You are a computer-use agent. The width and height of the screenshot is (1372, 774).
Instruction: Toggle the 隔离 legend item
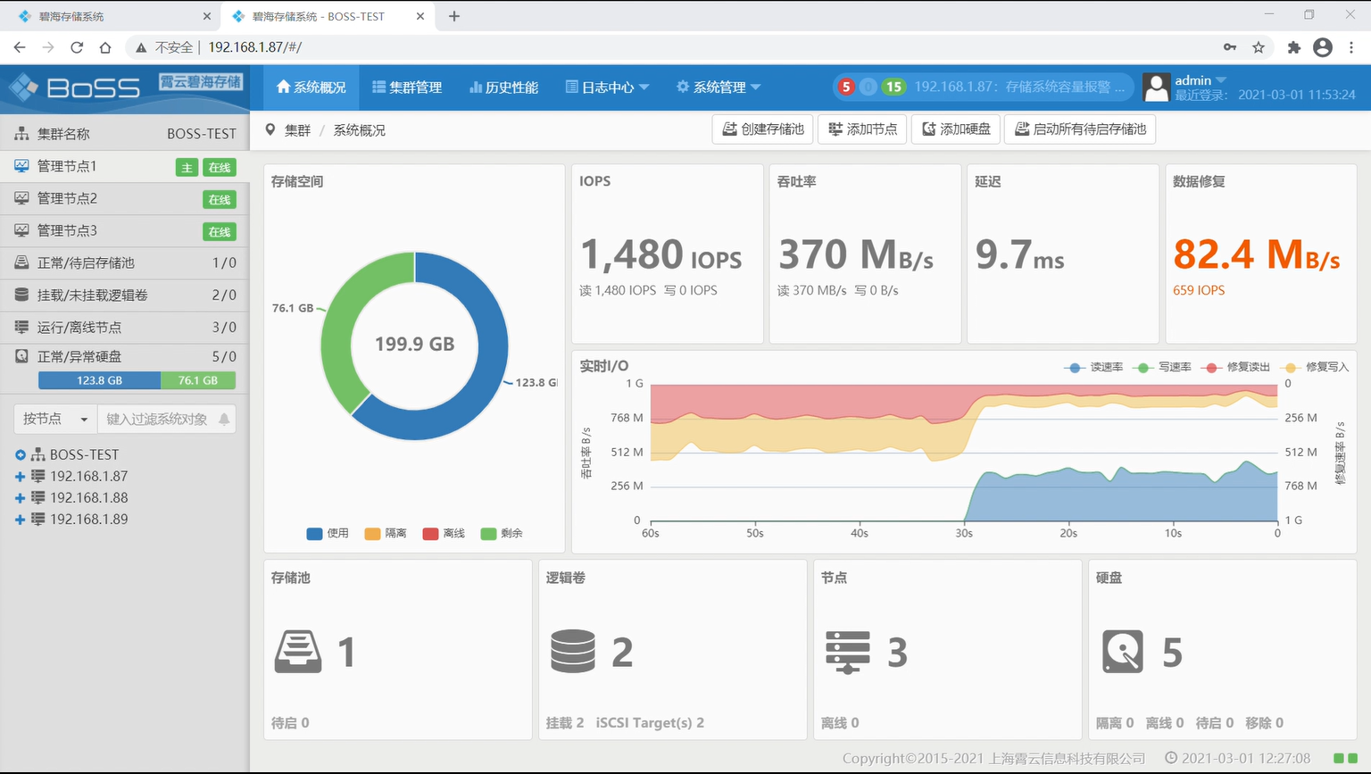click(x=385, y=534)
